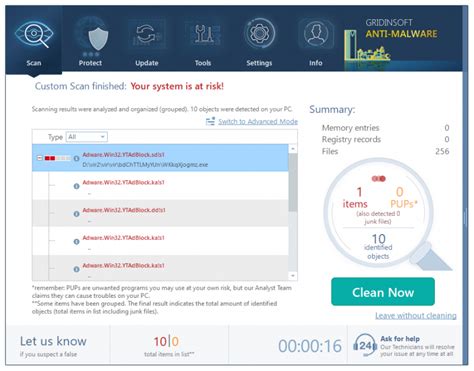Click the red threat indicator in magnifier

(378, 179)
